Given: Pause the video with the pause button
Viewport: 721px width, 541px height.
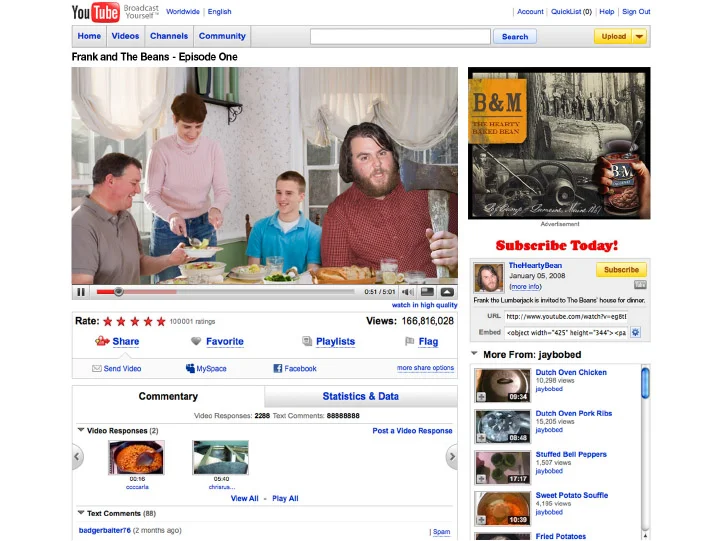Looking at the screenshot, I should point(81,292).
